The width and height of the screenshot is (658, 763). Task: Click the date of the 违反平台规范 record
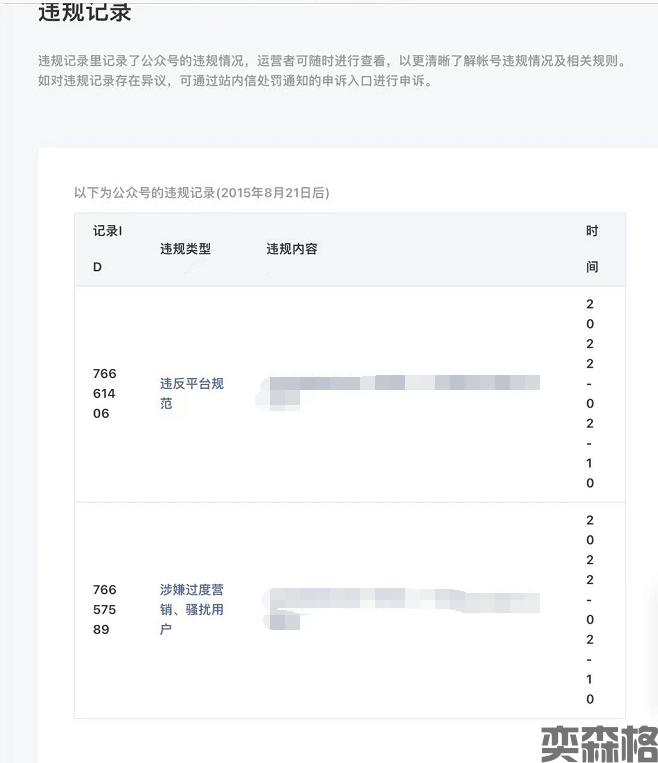(590, 393)
